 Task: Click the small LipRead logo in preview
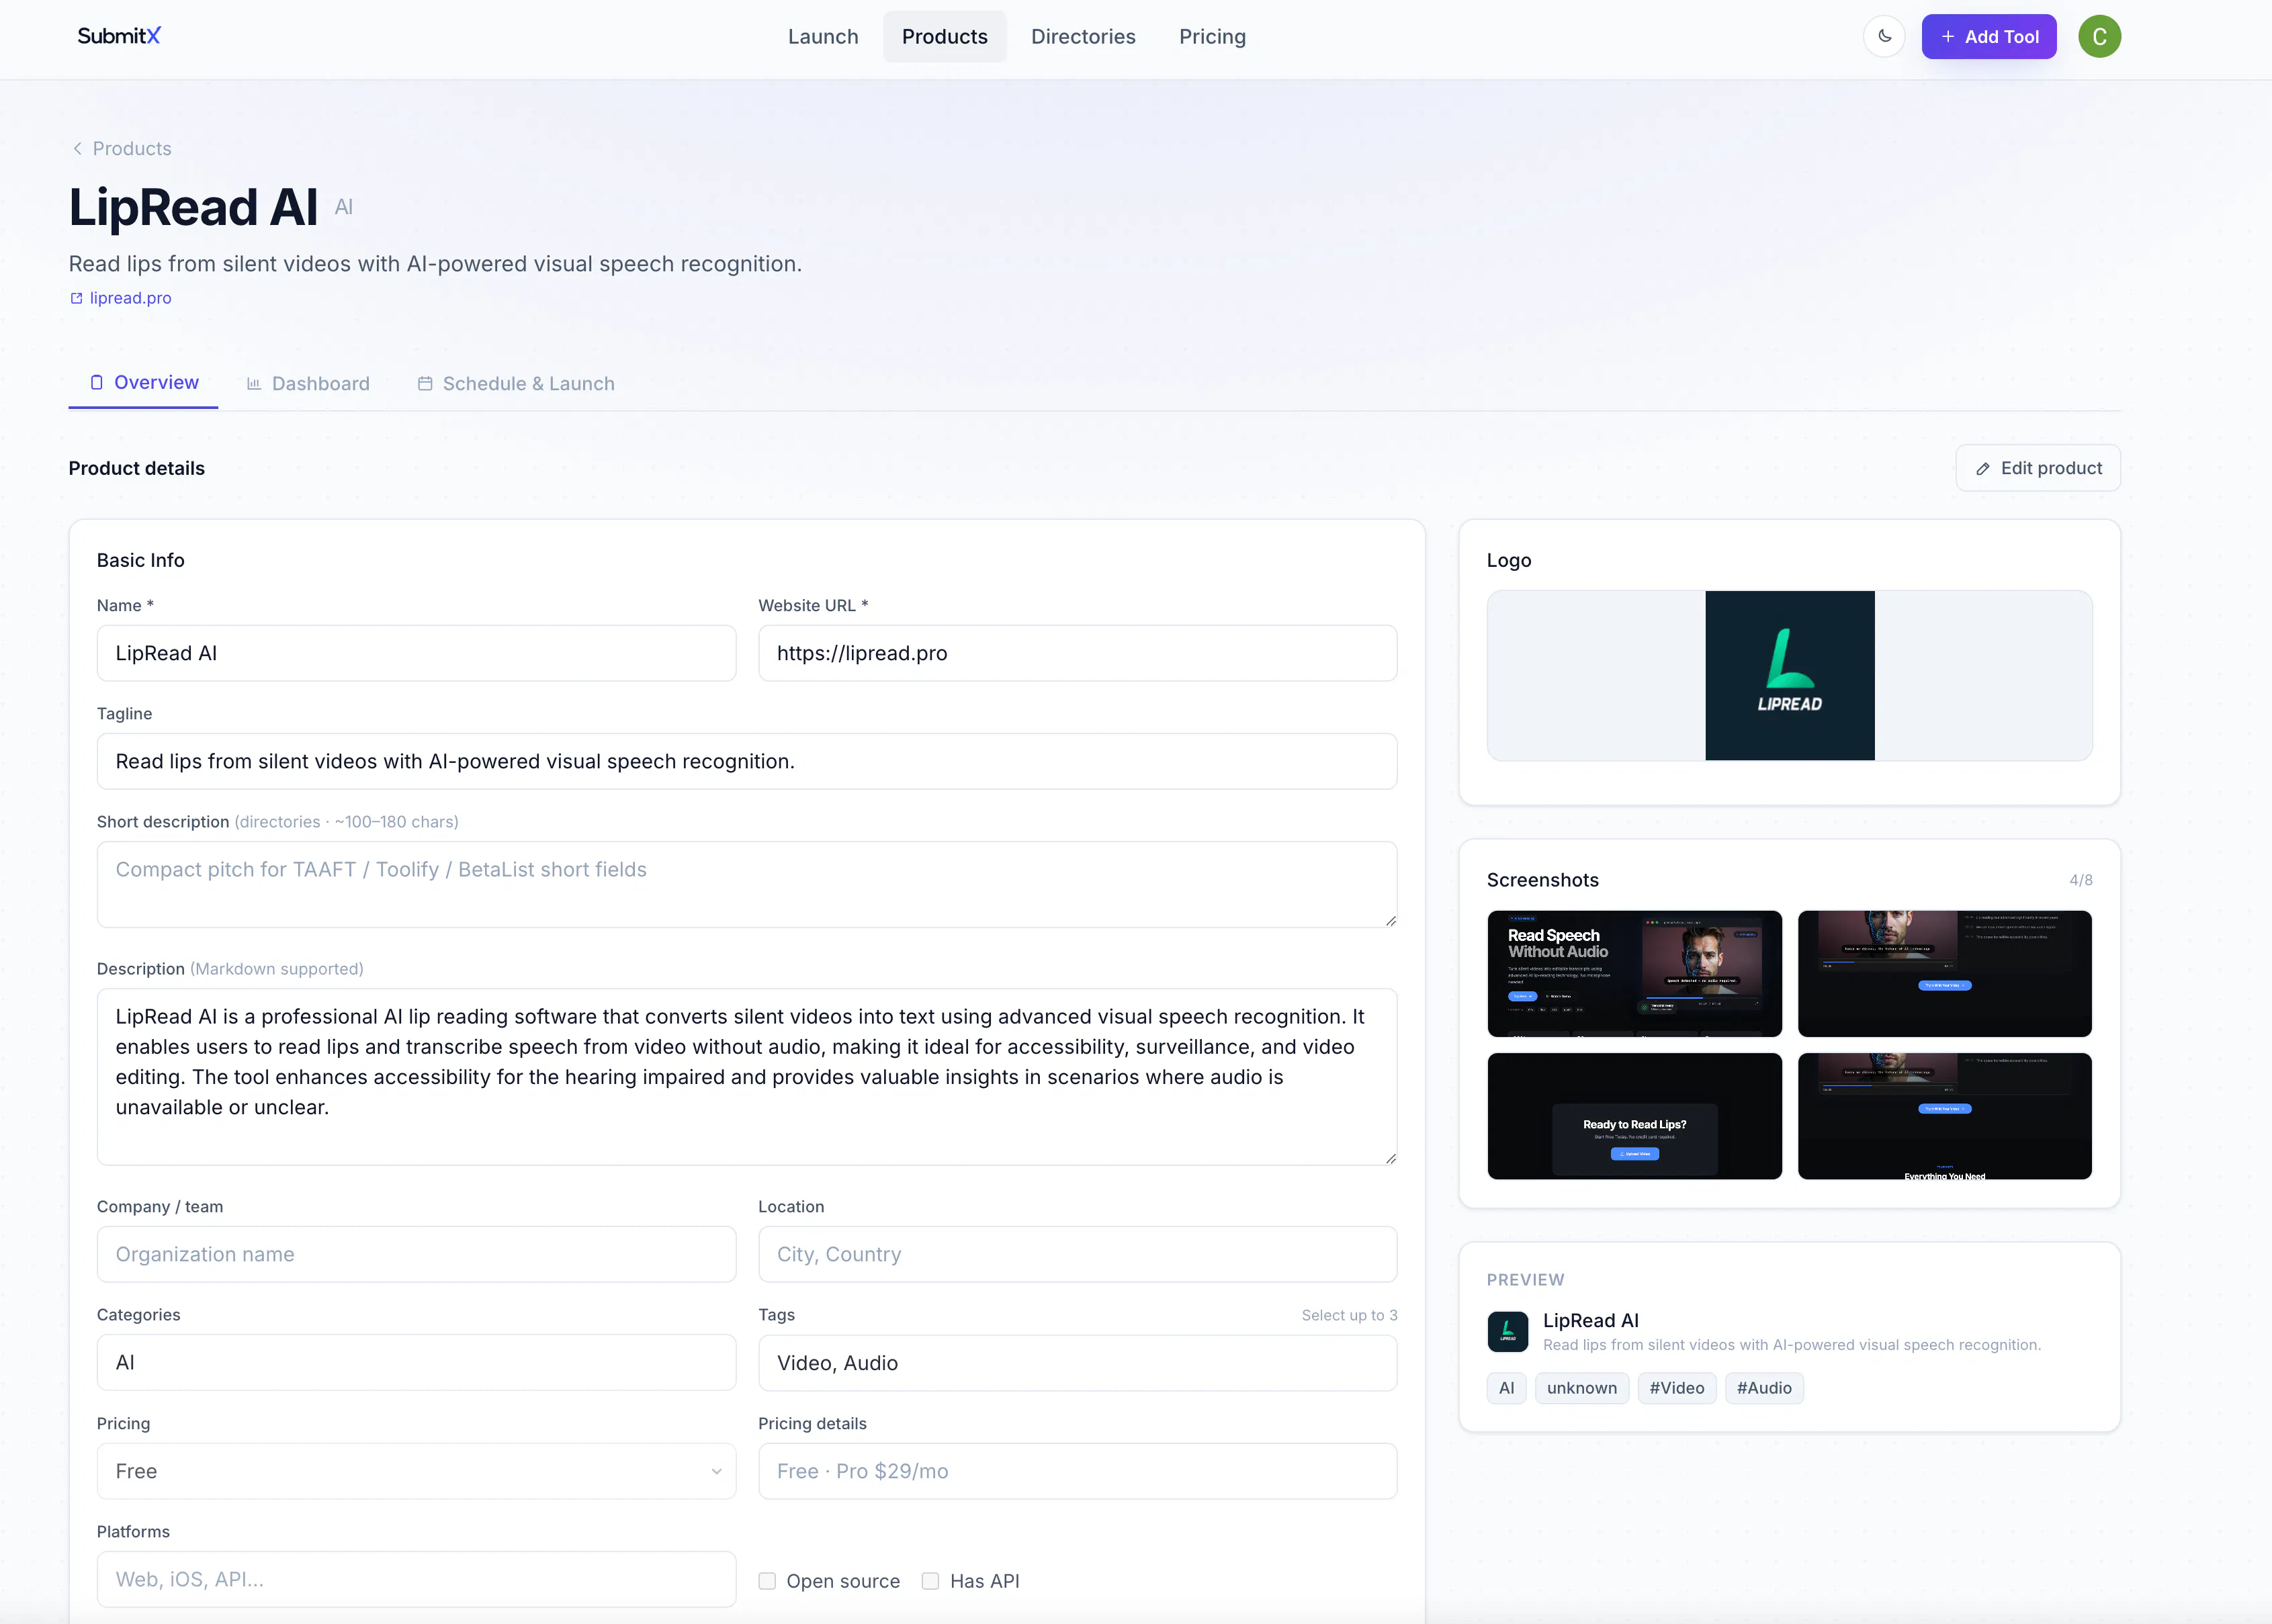pos(1507,1331)
